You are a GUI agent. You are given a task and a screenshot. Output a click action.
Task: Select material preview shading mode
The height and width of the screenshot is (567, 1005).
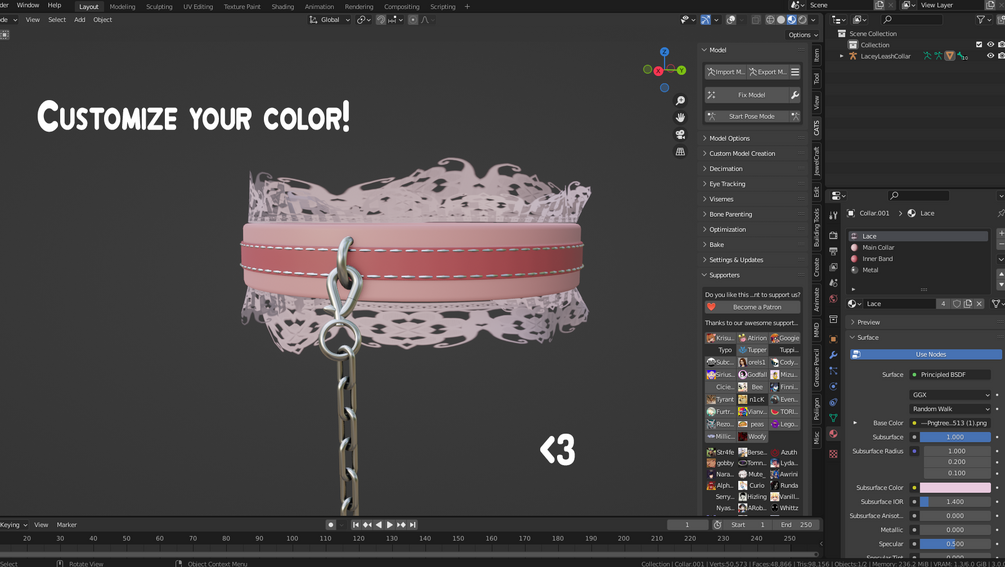[792, 20]
